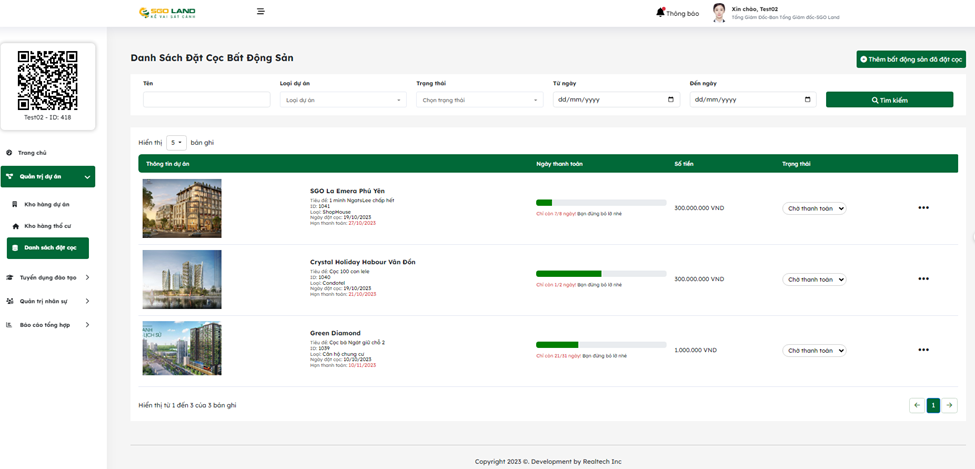Click payment progress bar for Crystal Holiday

(x=600, y=273)
